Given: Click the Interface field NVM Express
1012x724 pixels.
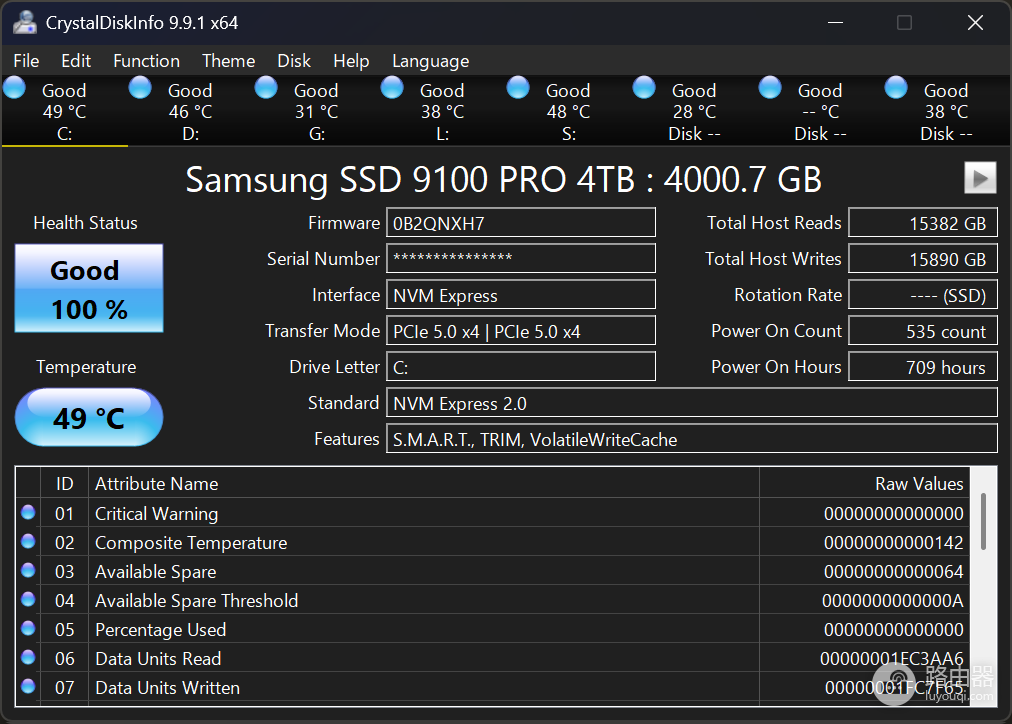Looking at the screenshot, I should (x=521, y=294).
